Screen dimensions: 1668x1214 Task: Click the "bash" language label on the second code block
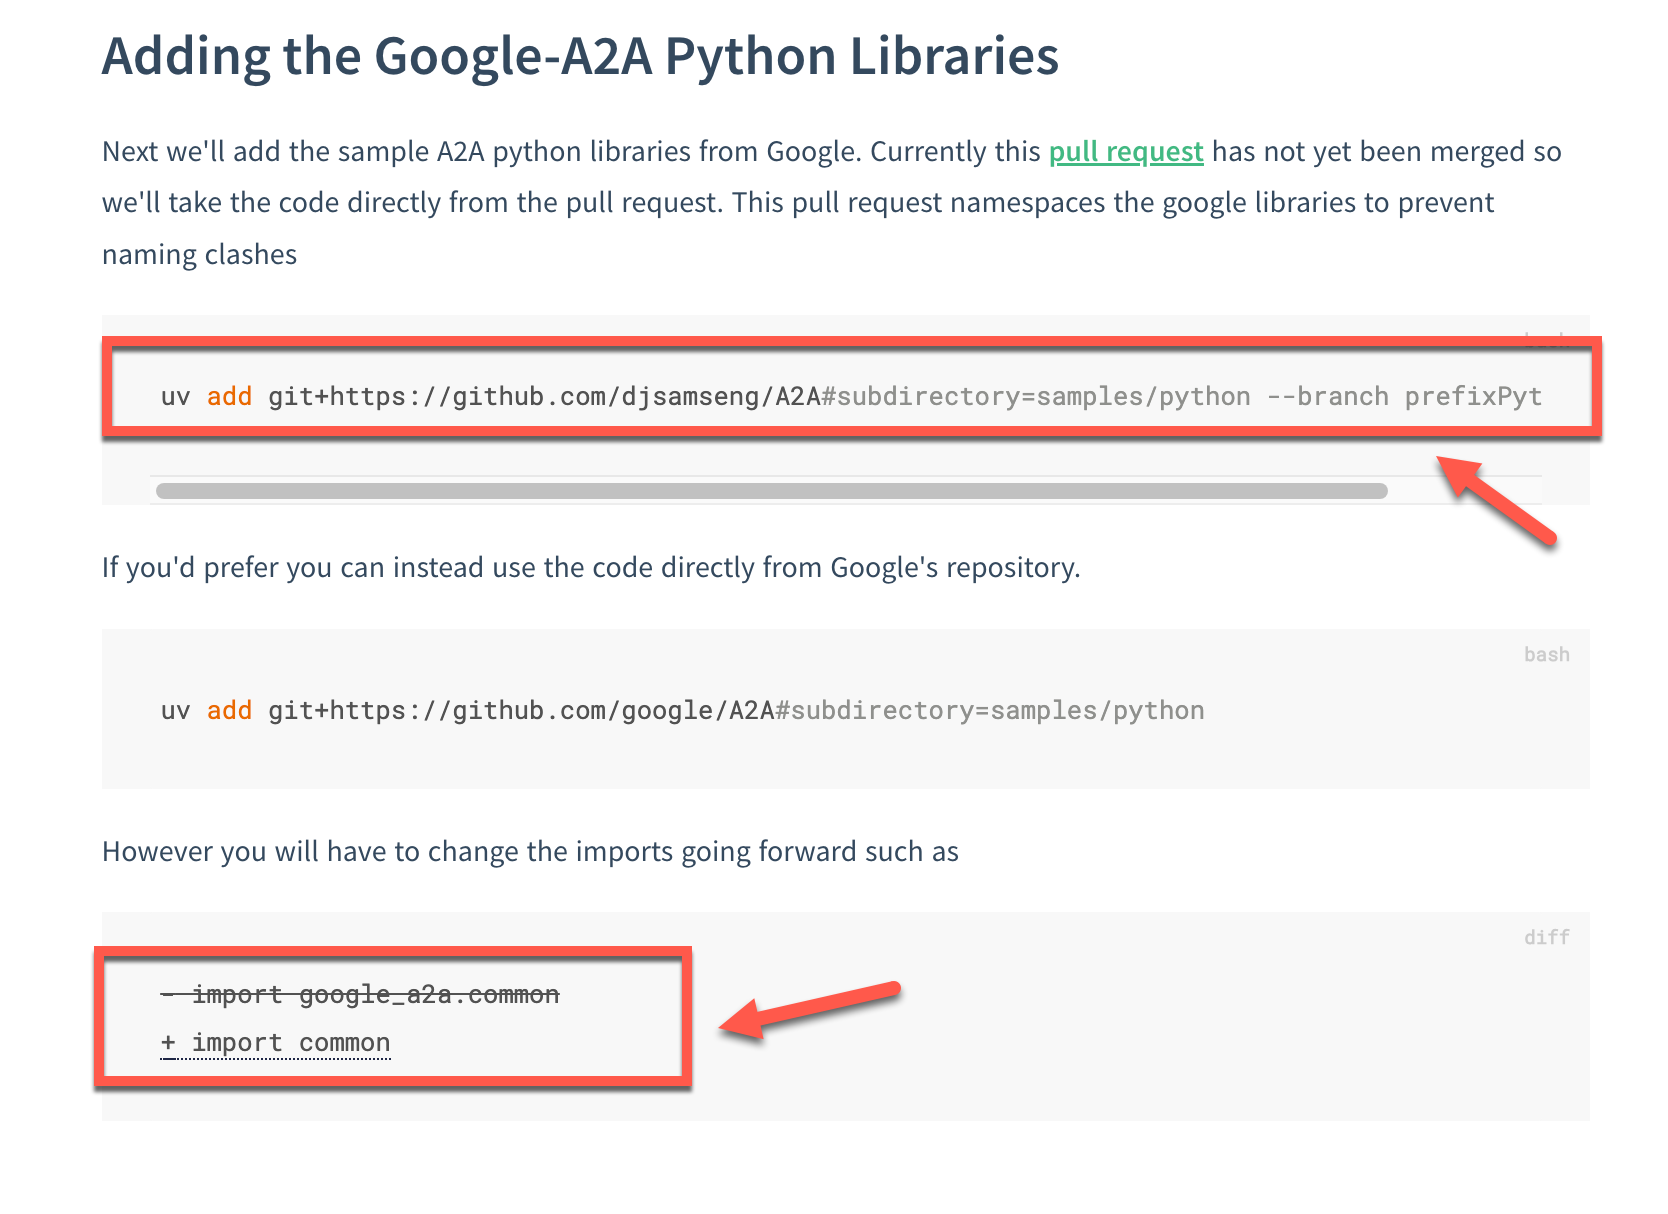(1546, 655)
